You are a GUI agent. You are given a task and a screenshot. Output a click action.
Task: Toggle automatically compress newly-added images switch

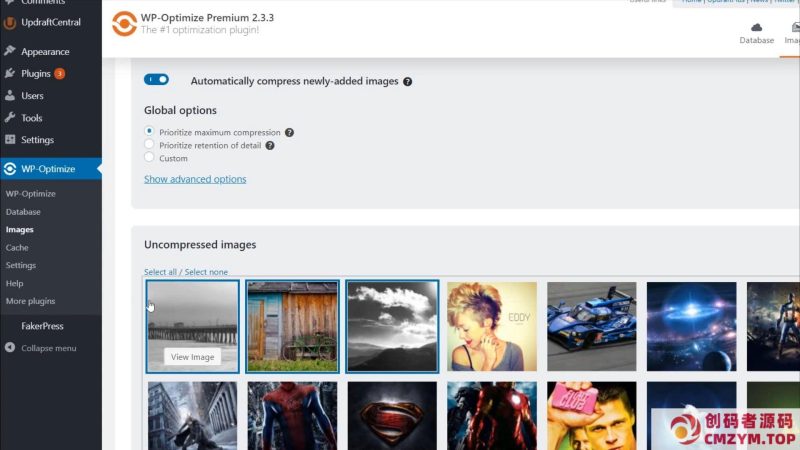[x=157, y=80]
